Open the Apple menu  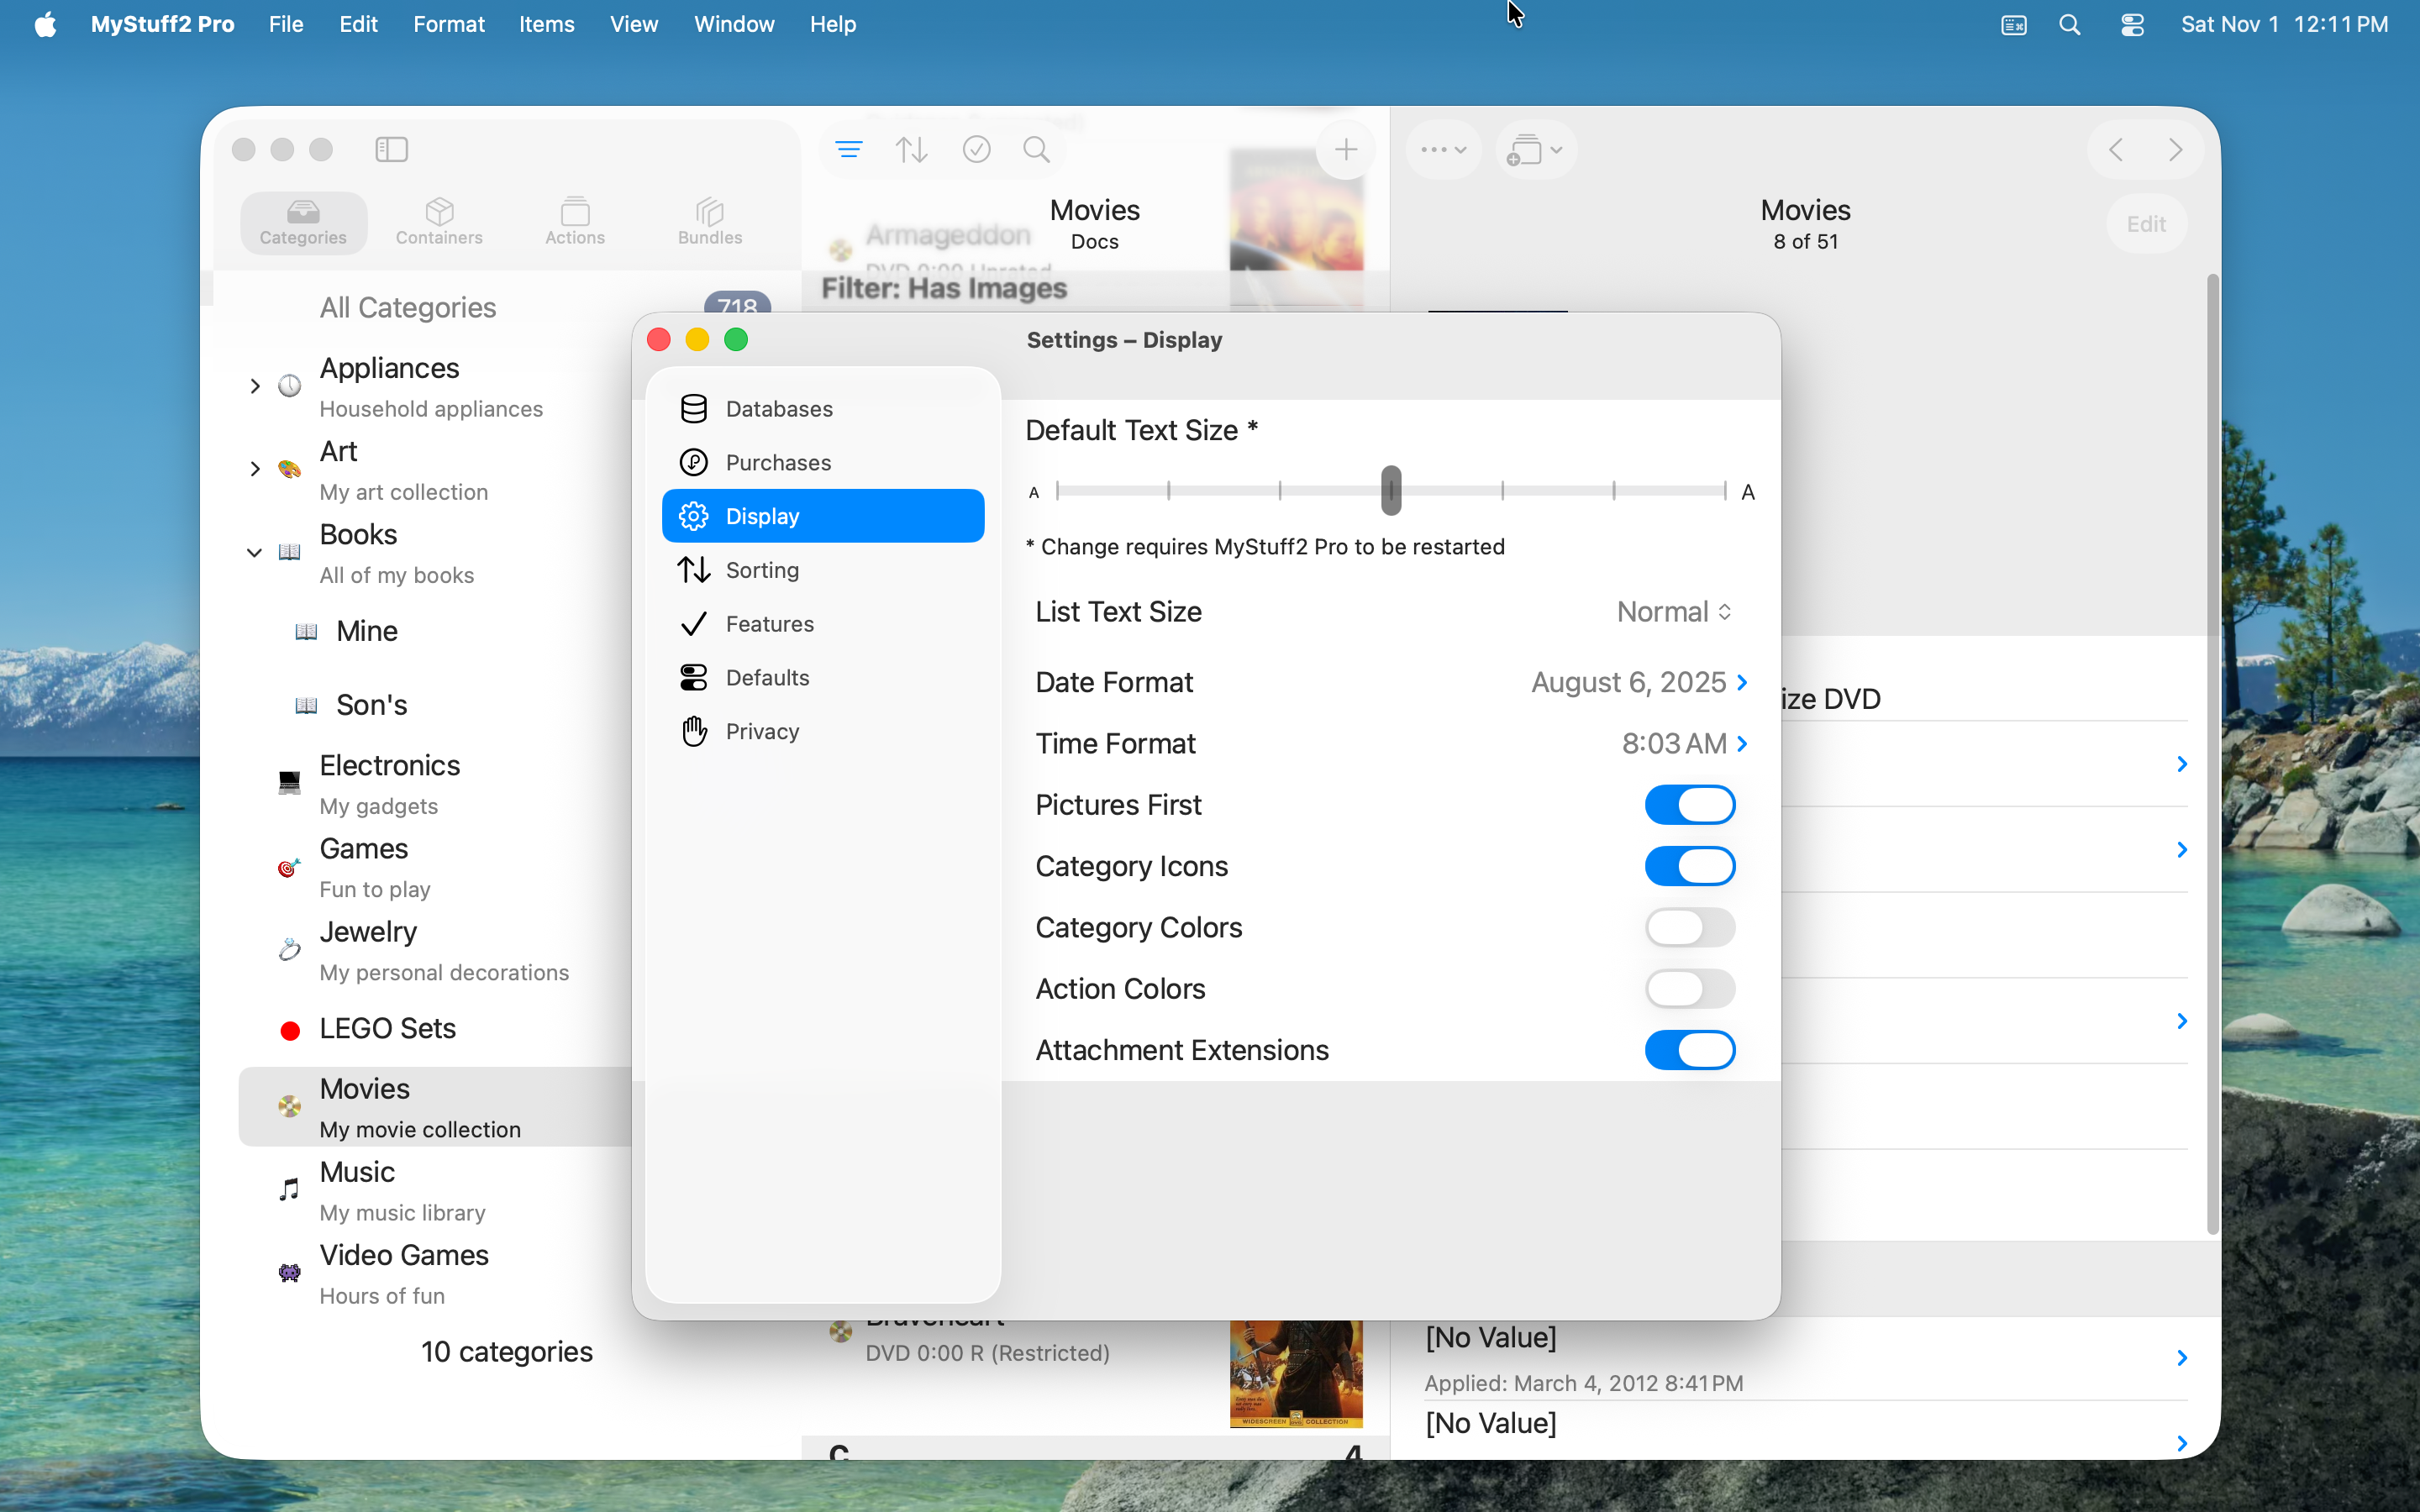(45, 24)
